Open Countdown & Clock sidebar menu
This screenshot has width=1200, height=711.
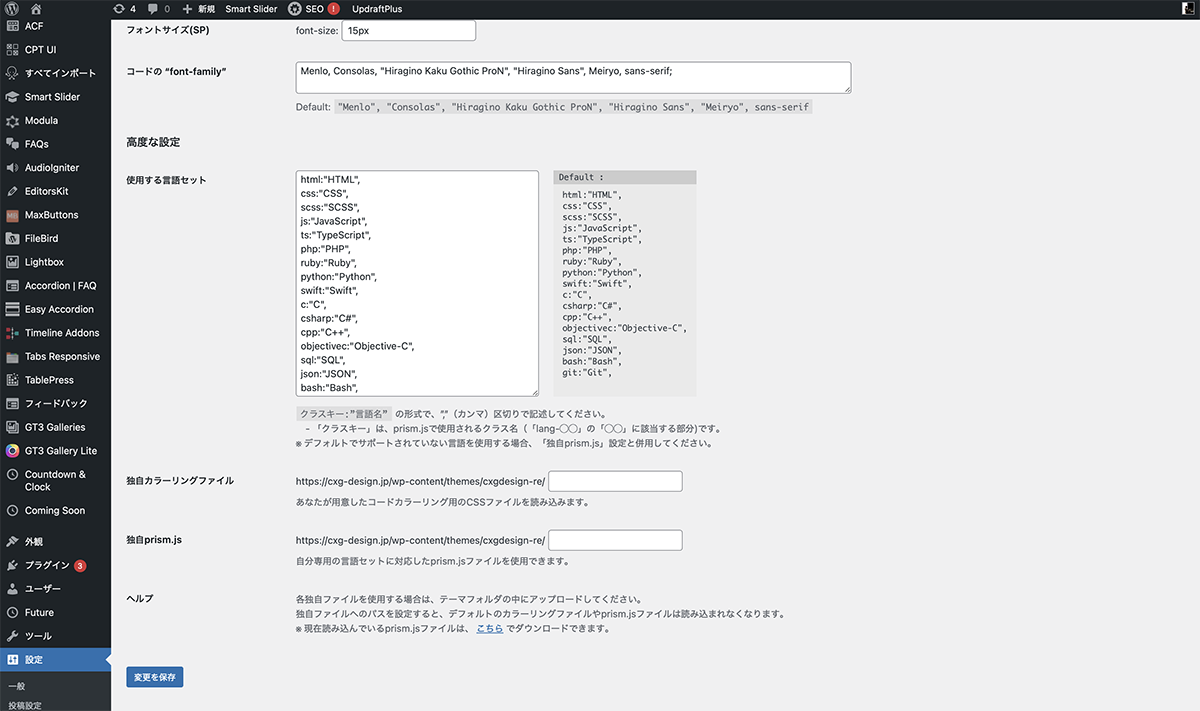point(55,481)
